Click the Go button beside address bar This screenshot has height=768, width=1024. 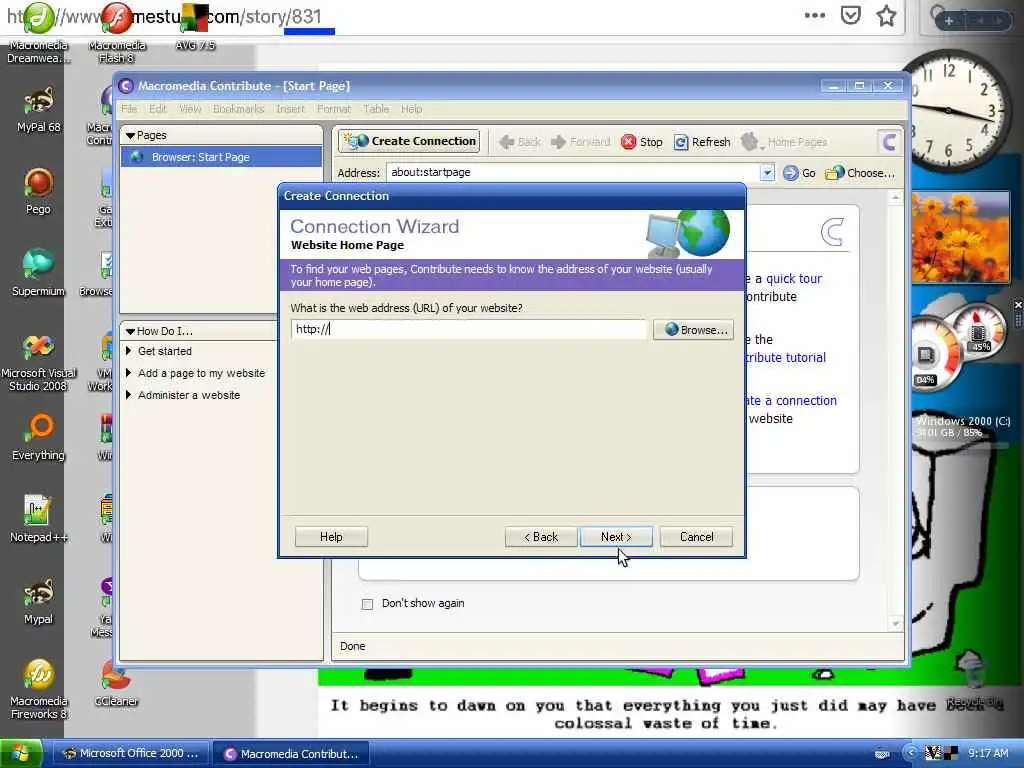(799, 173)
